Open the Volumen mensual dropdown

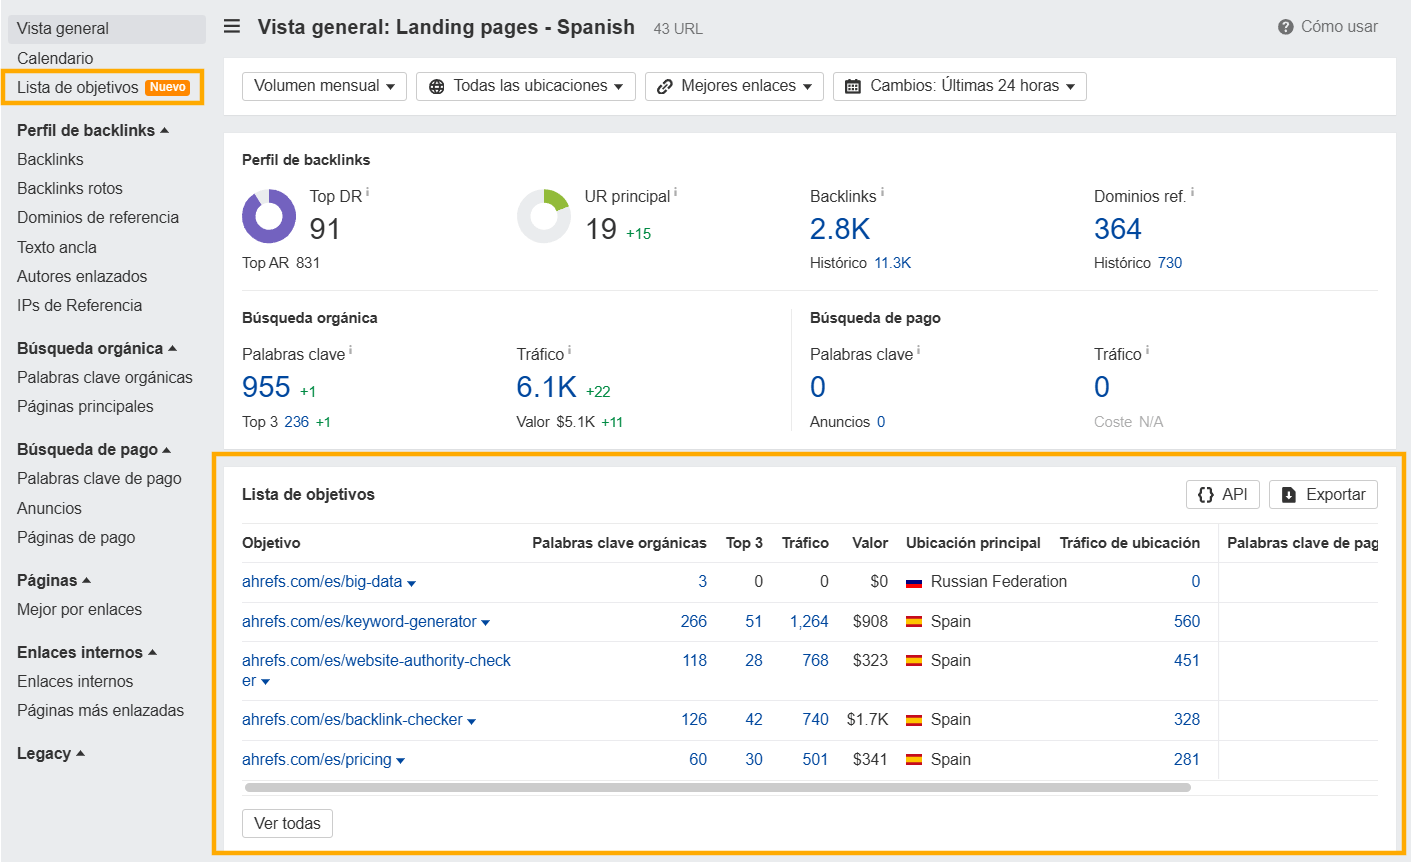point(324,86)
